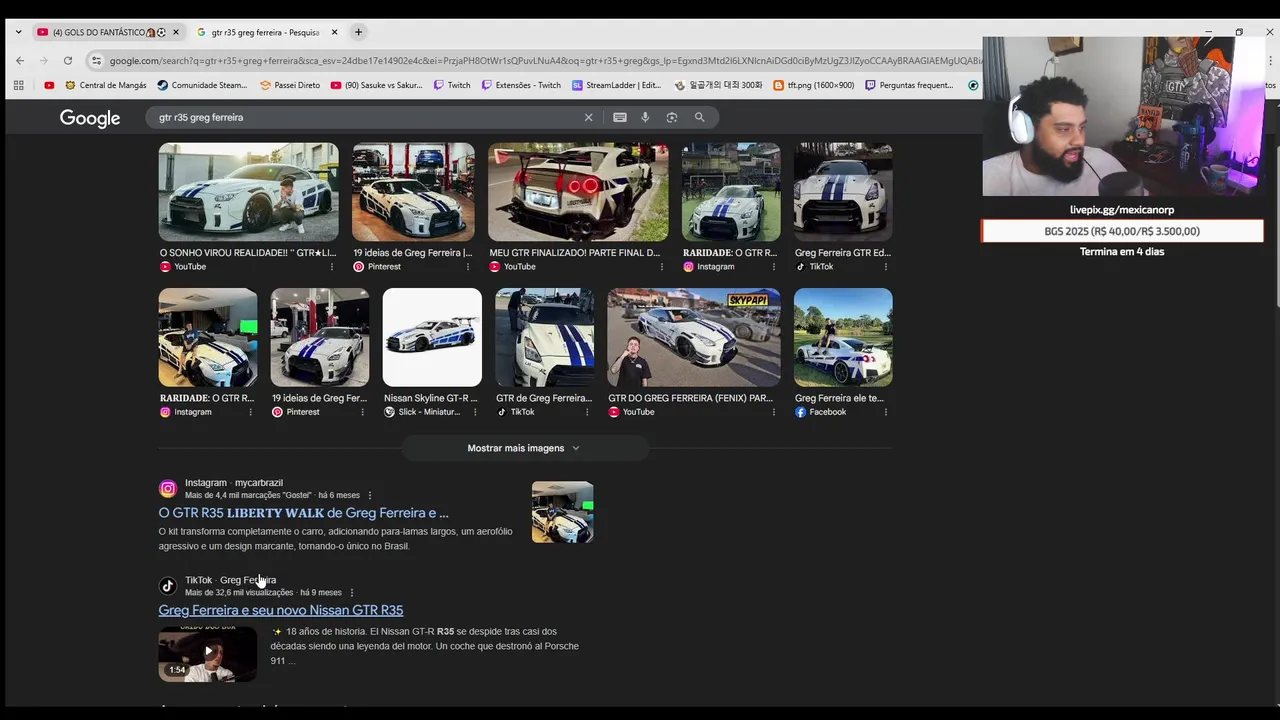Click the magnifier search icon
The width and height of the screenshot is (1280, 720).
click(700, 117)
